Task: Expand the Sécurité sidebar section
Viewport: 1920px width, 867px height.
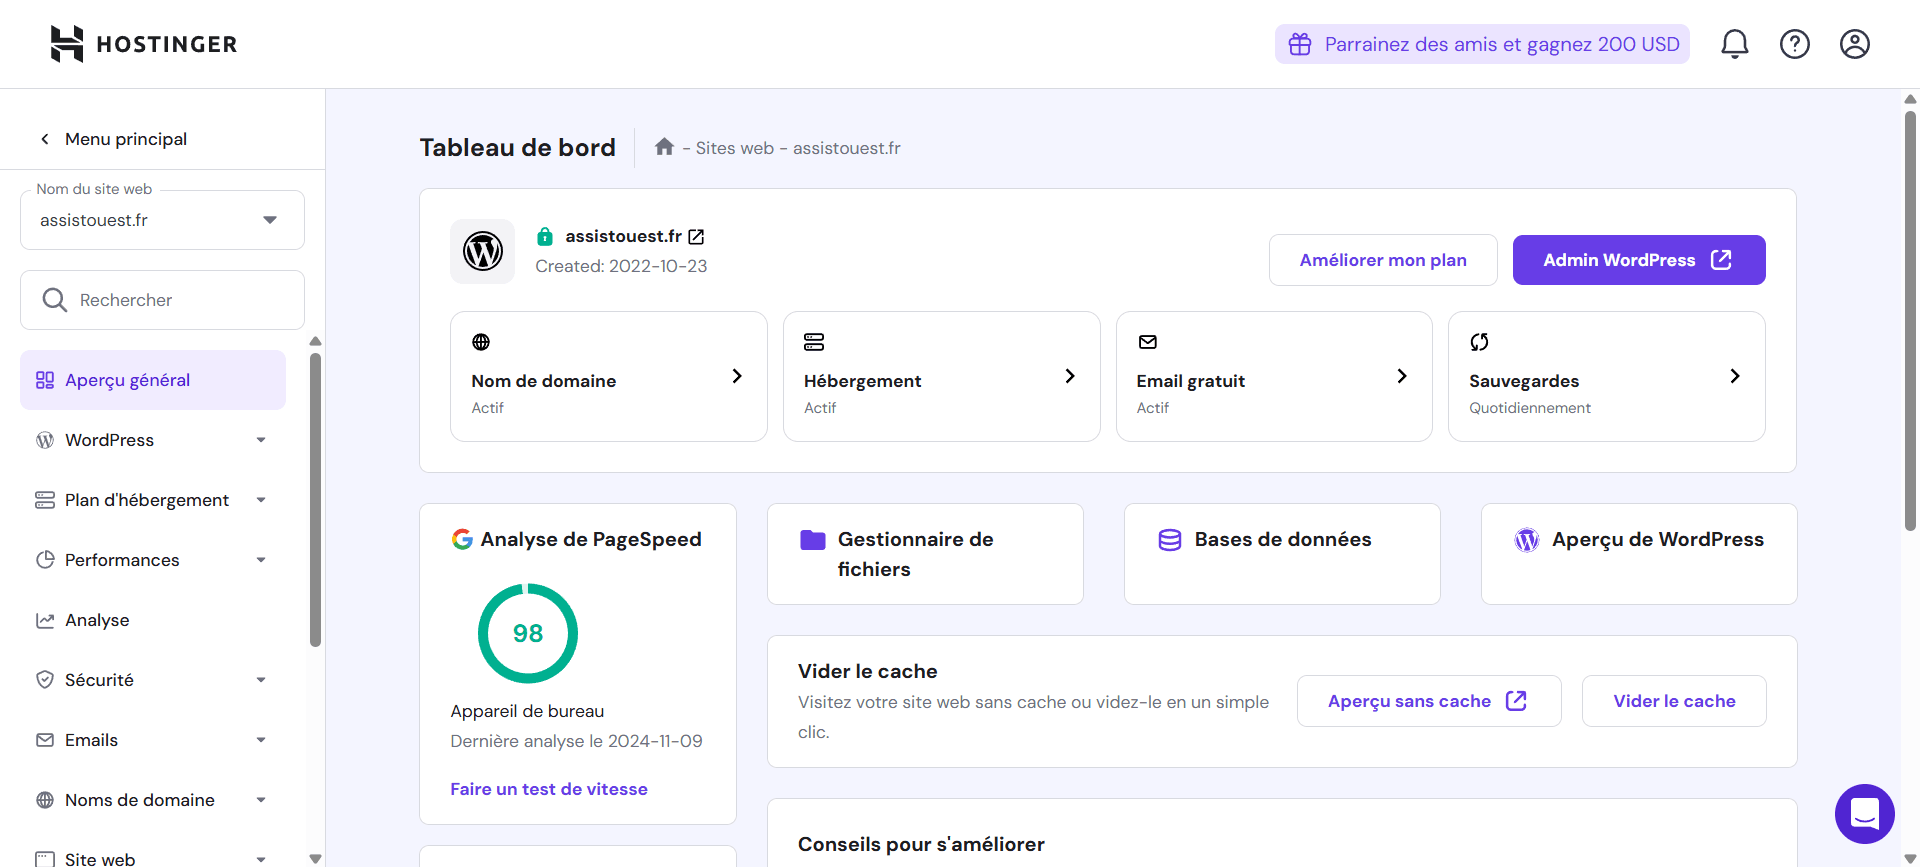Action: click(152, 680)
